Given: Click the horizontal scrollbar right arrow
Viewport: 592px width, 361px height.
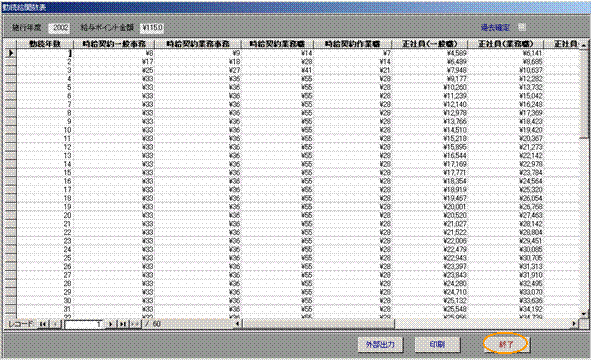Looking at the screenshot, I should (x=574, y=324).
